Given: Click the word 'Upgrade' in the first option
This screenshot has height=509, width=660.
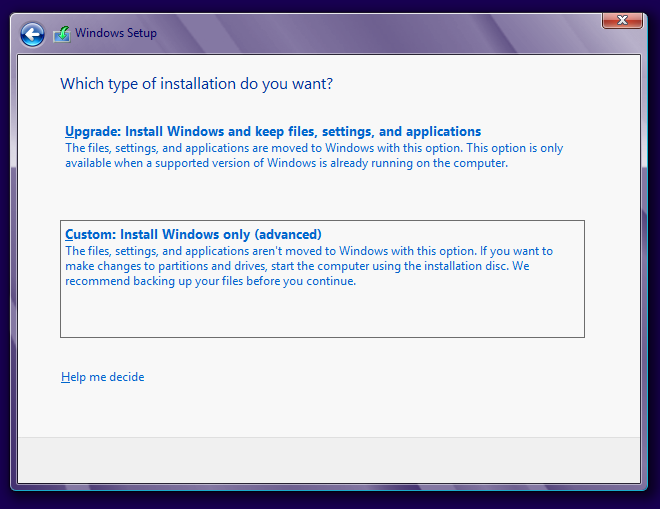Looking at the screenshot, I should point(91,132).
